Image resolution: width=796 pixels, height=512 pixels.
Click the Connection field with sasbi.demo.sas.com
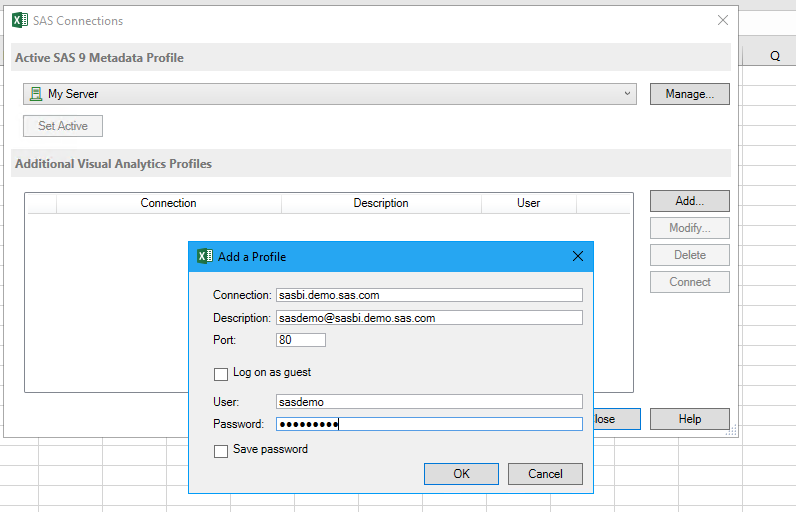429,295
